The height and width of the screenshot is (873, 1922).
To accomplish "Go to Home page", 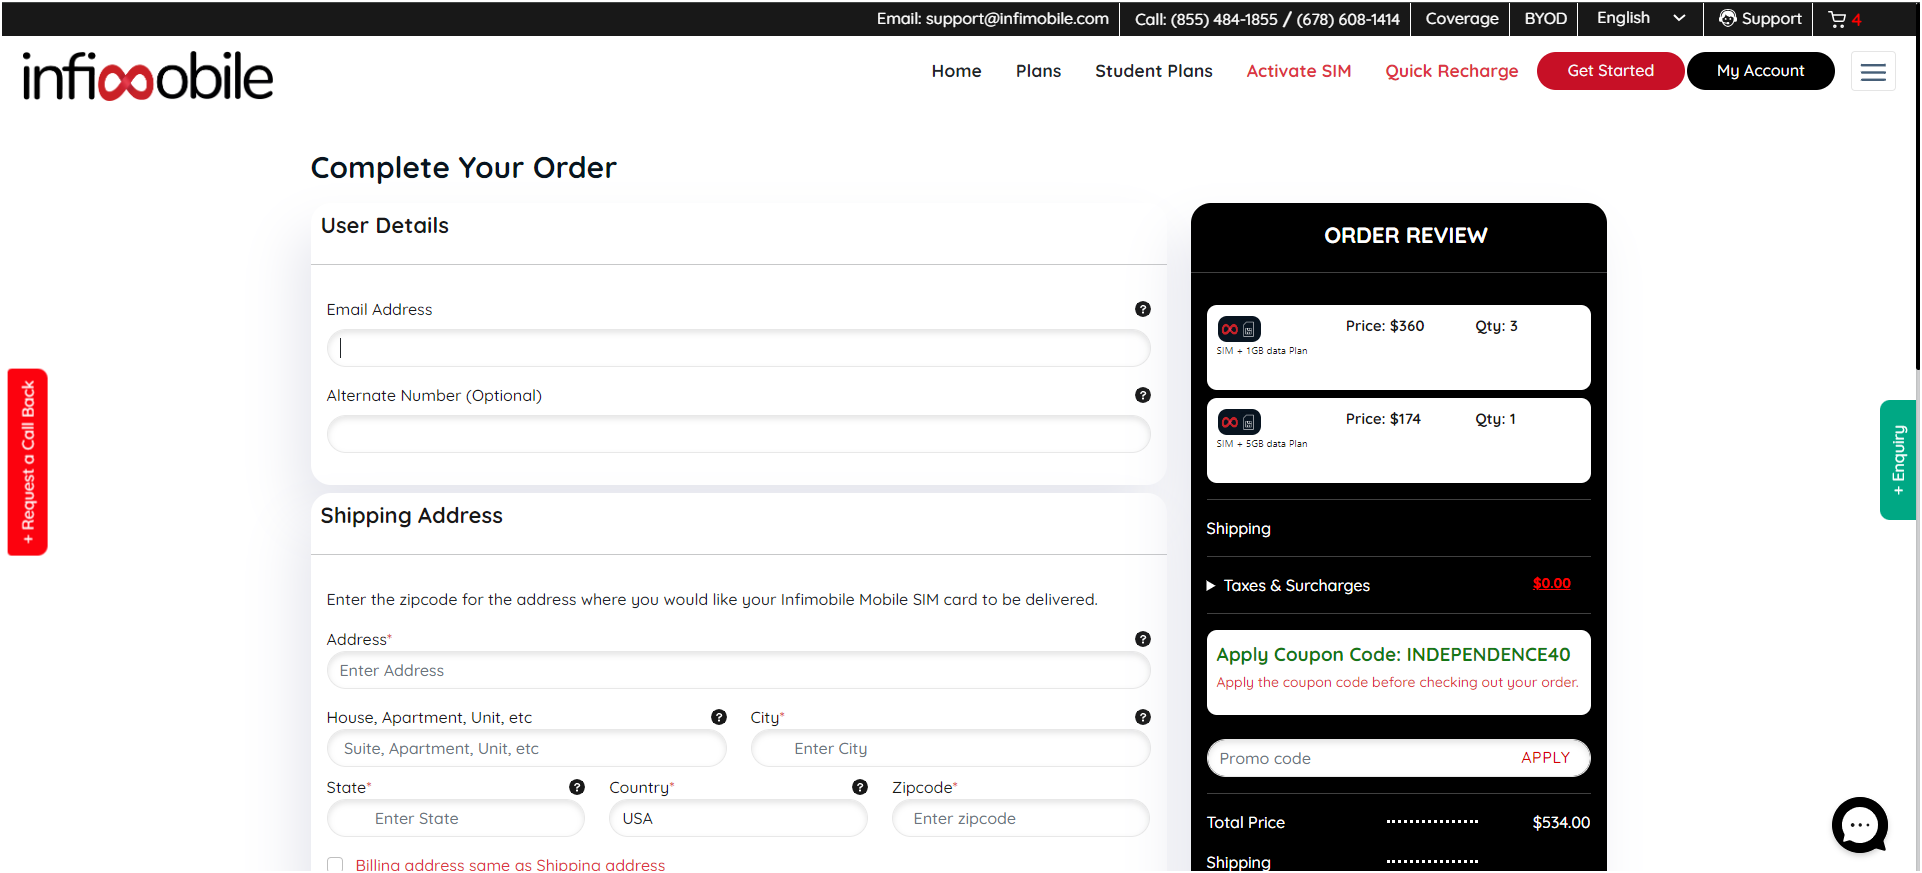I will pos(956,71).
